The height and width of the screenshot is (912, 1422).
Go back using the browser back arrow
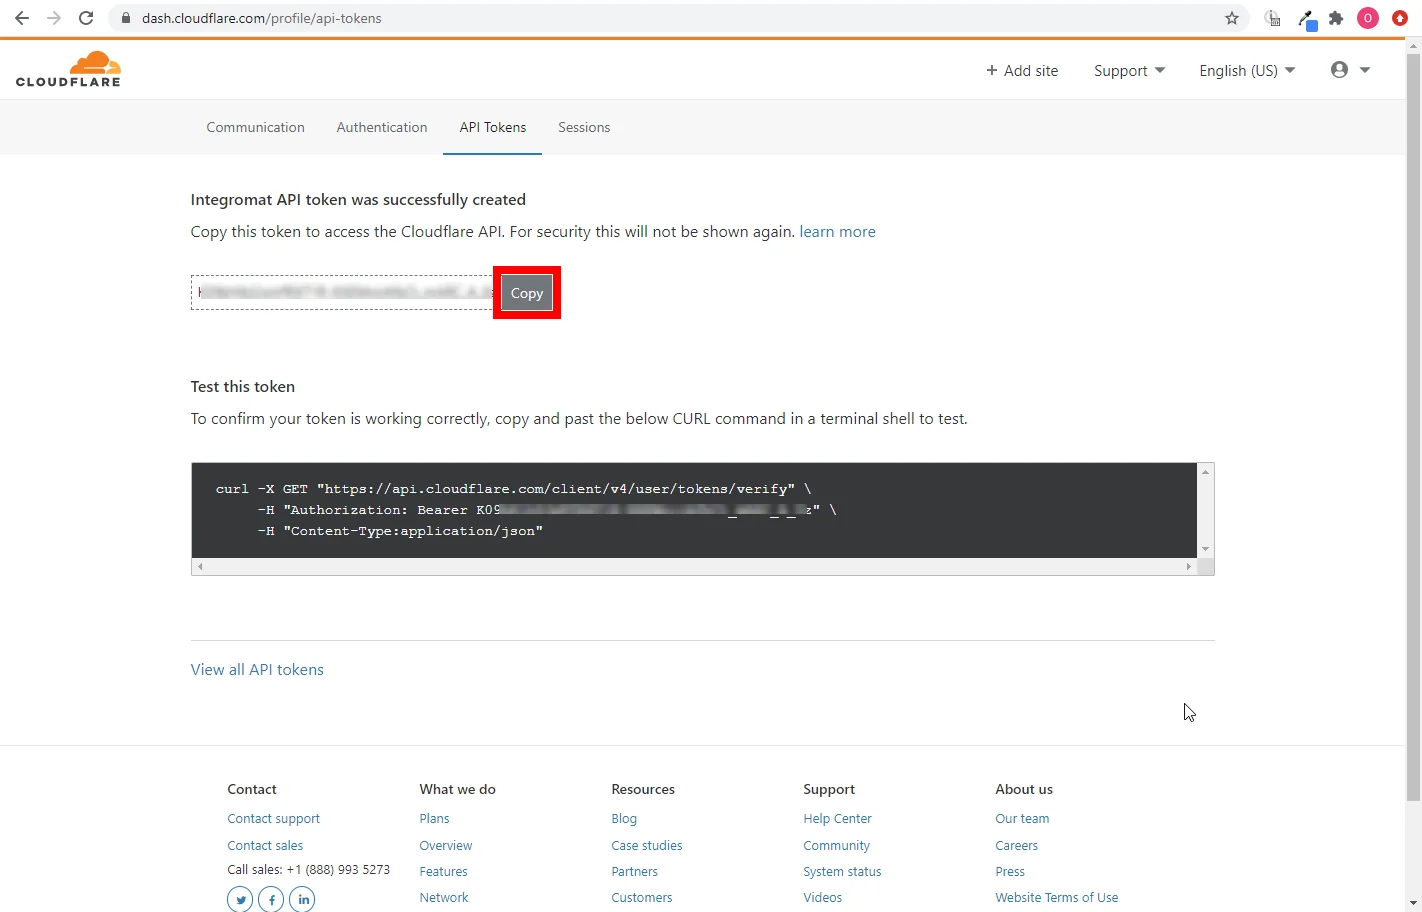point(22,18)
